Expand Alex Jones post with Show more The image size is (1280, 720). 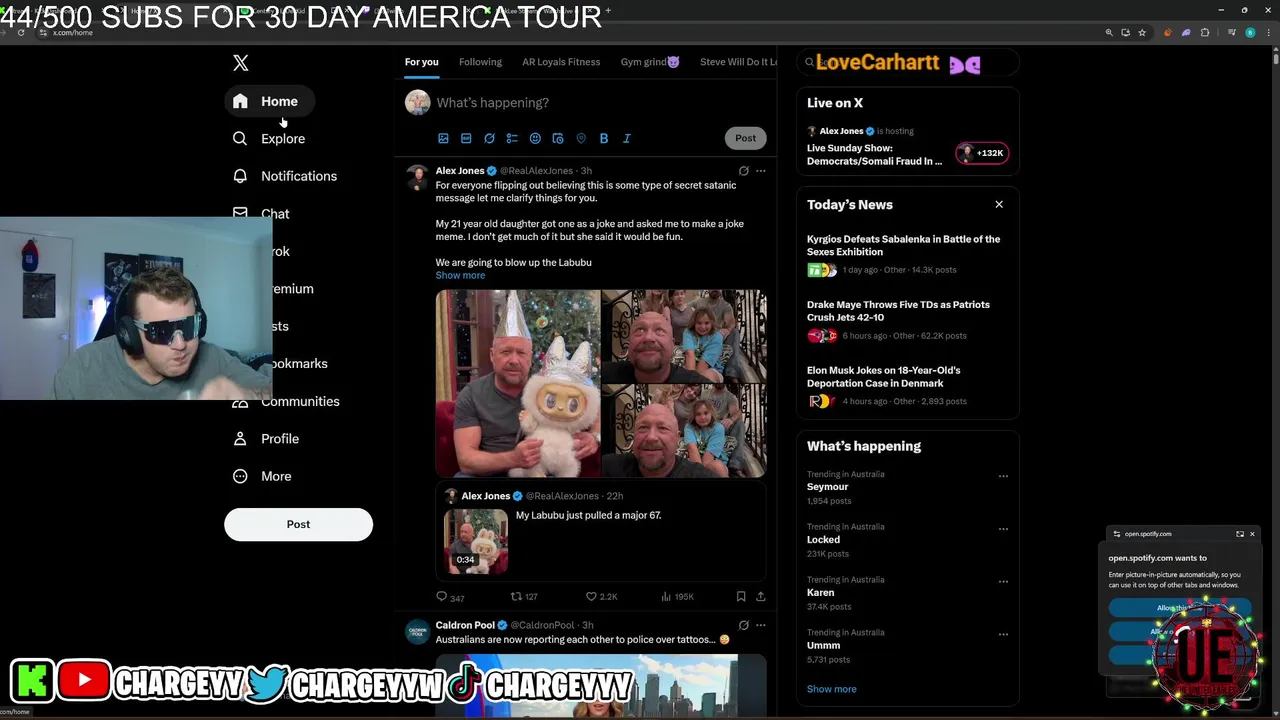pyautogui.click(x=460, y=275)
